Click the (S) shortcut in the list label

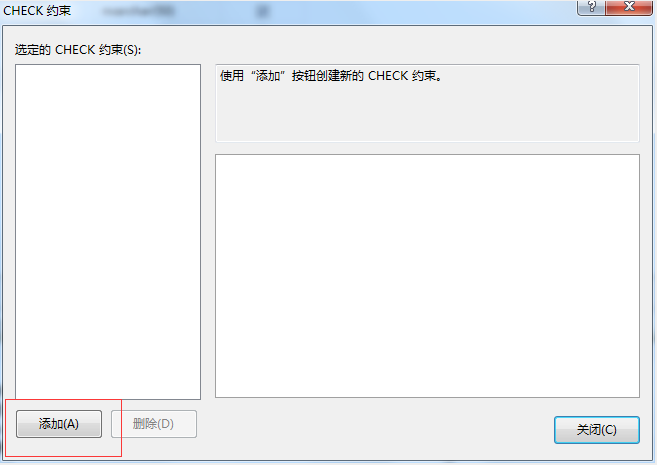pos(131,50)
